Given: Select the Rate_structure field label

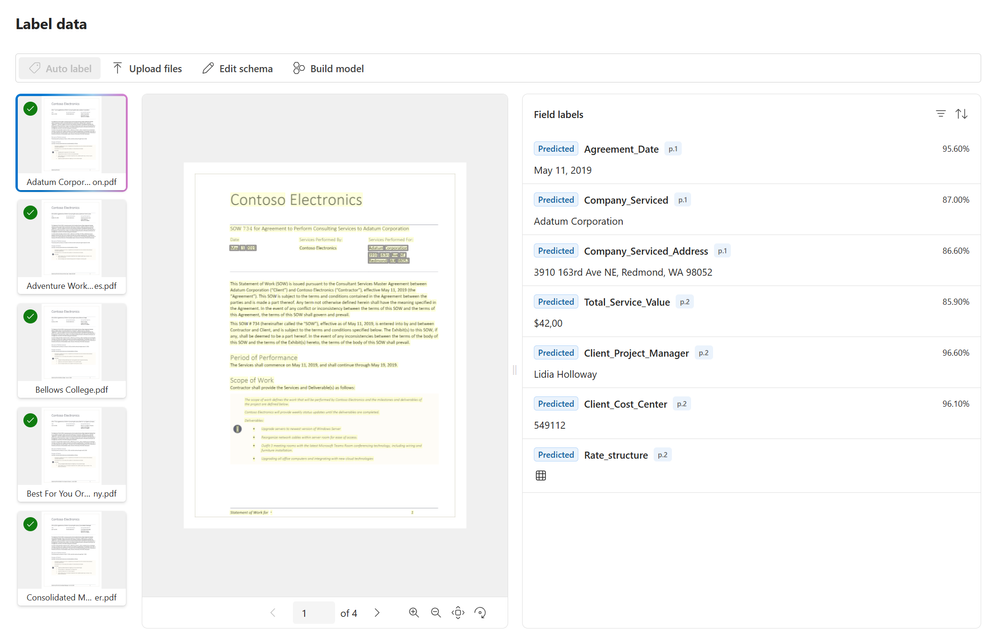Looking at the screenshot, I should click(x=616, y=455).
